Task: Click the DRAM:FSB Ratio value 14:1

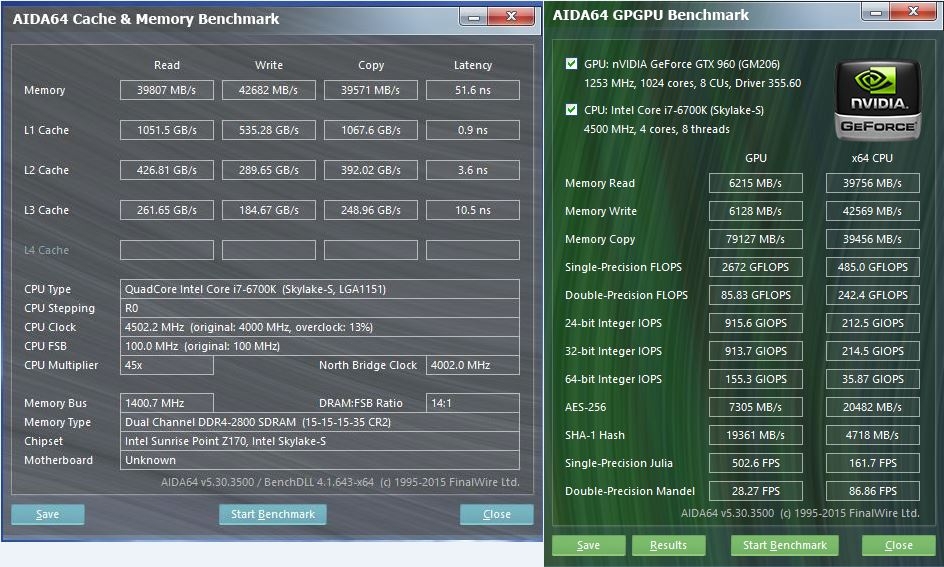Action: pyautogui.click(x=473, y=403)
